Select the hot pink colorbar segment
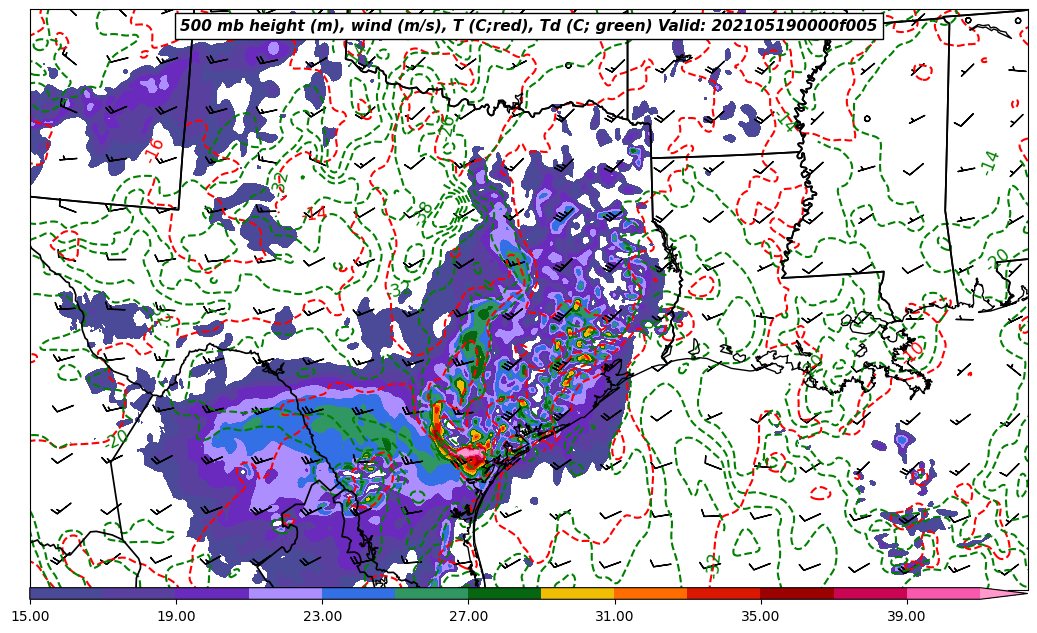This screenshot has height=633, width=1037. point(942,593)
